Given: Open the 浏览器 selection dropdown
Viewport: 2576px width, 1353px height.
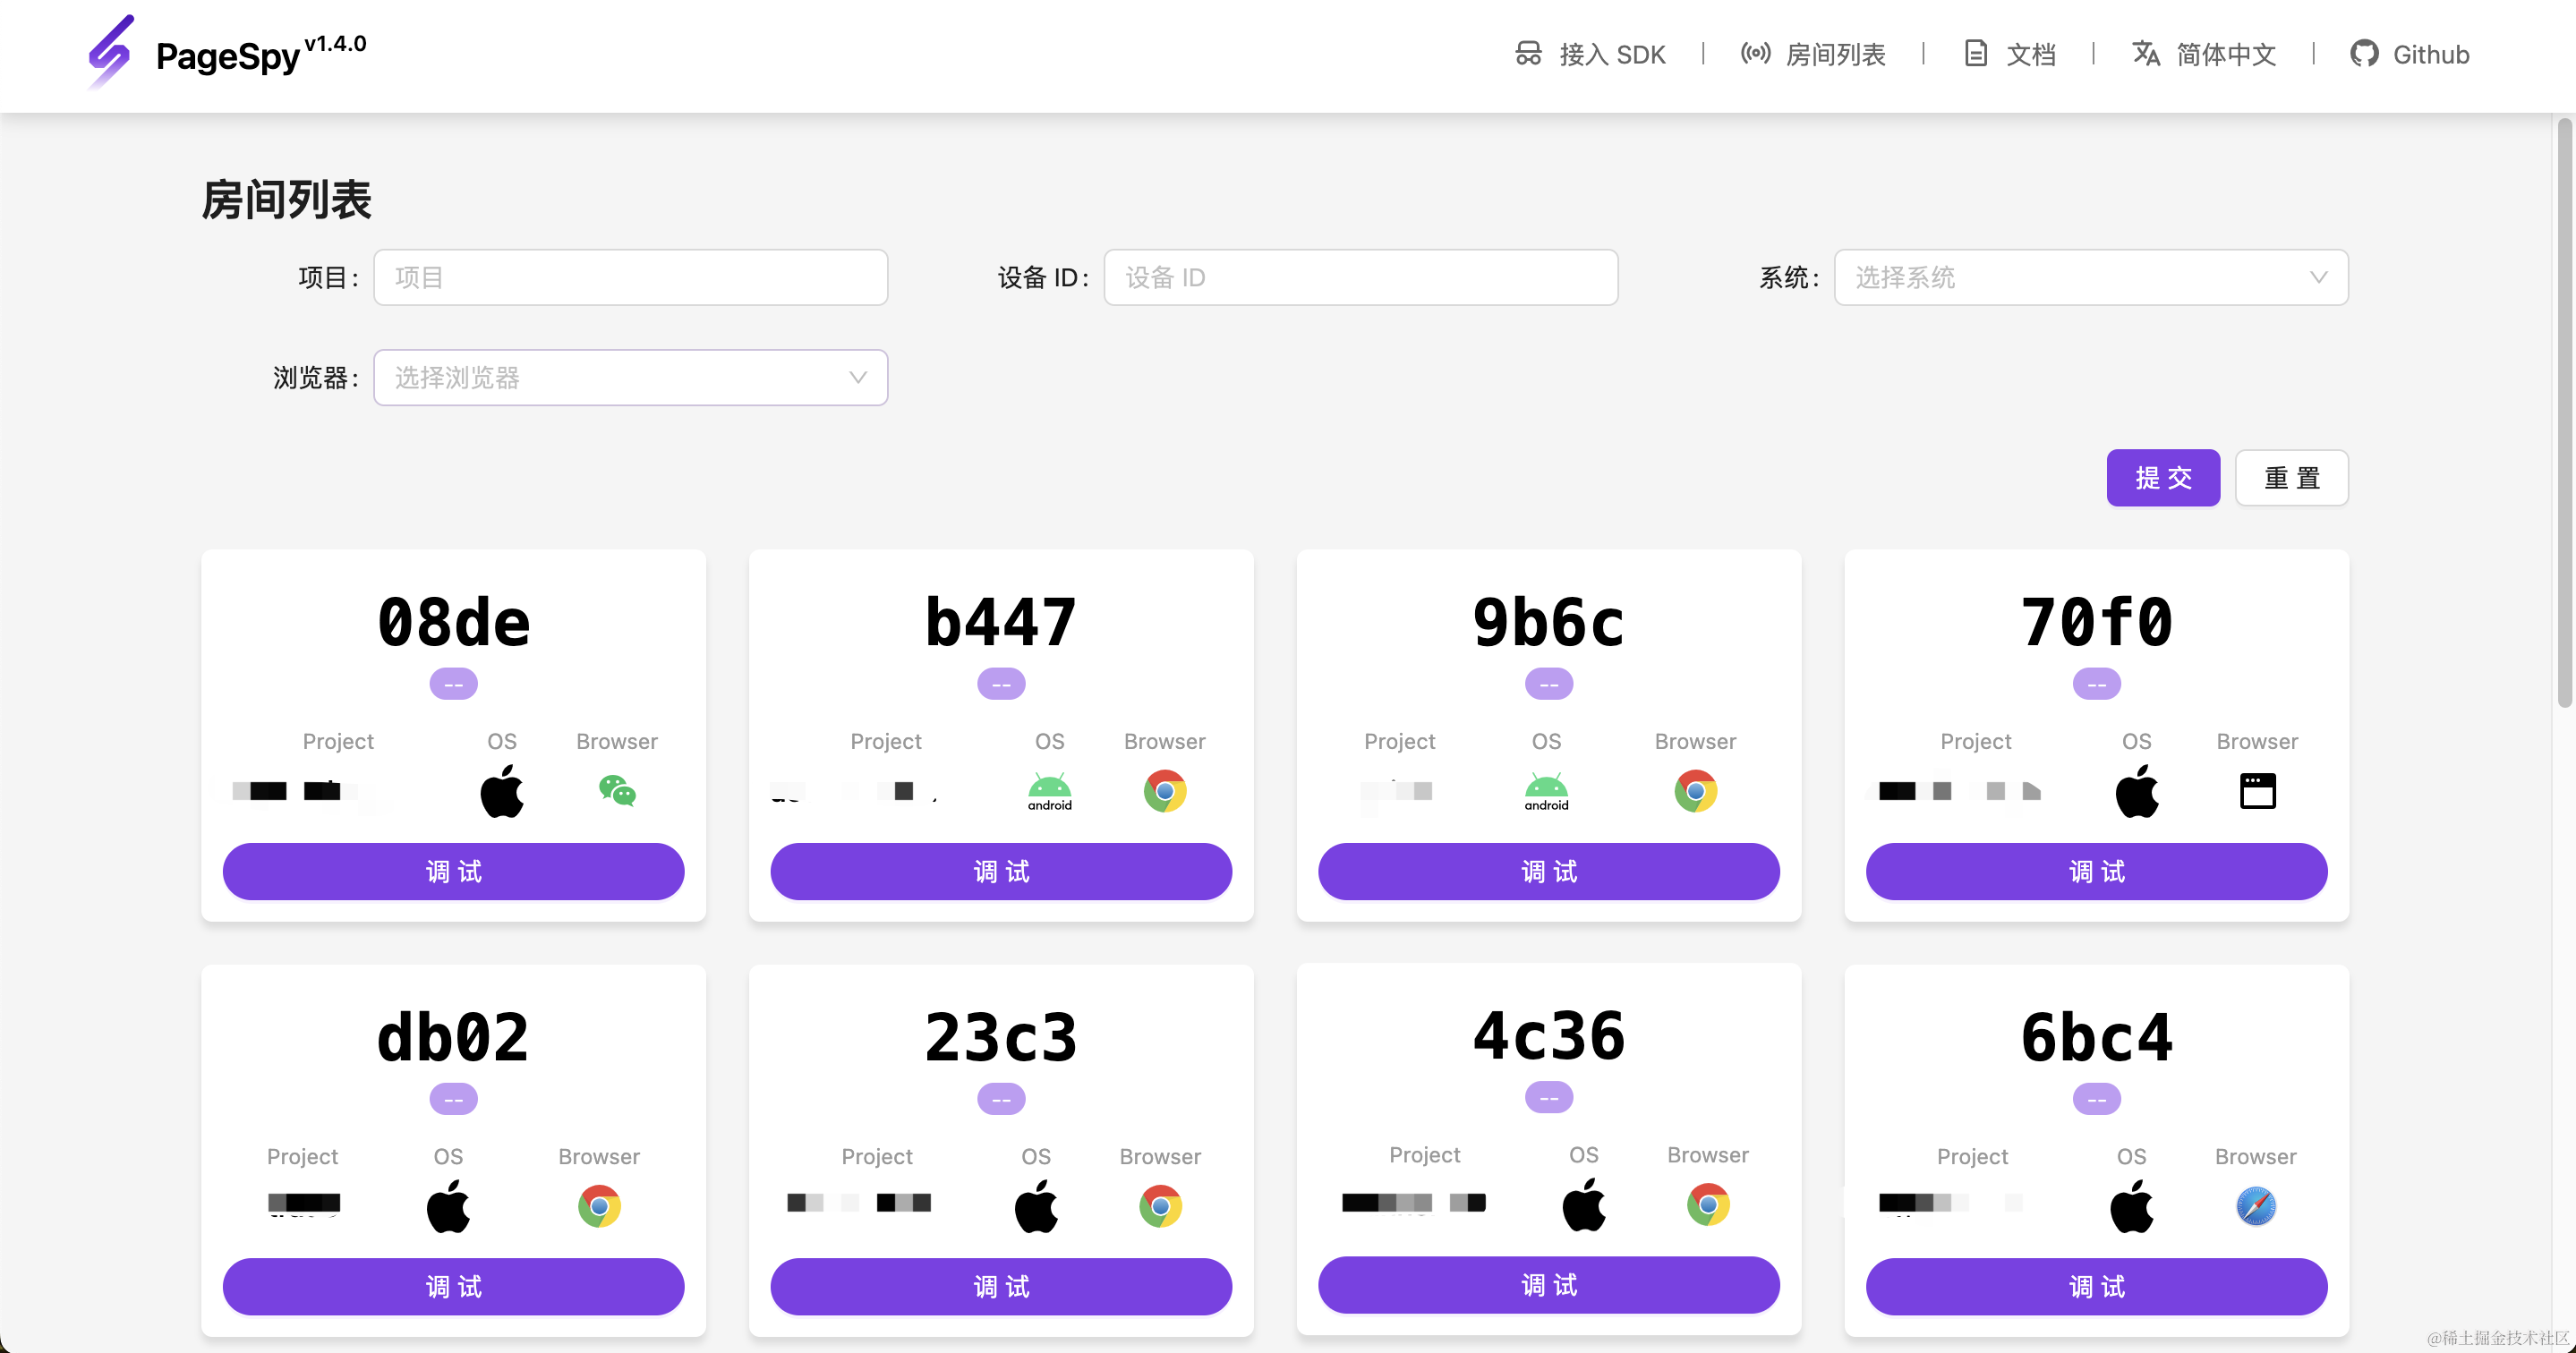Looking at the screenshot, I should tap(630, 377).
